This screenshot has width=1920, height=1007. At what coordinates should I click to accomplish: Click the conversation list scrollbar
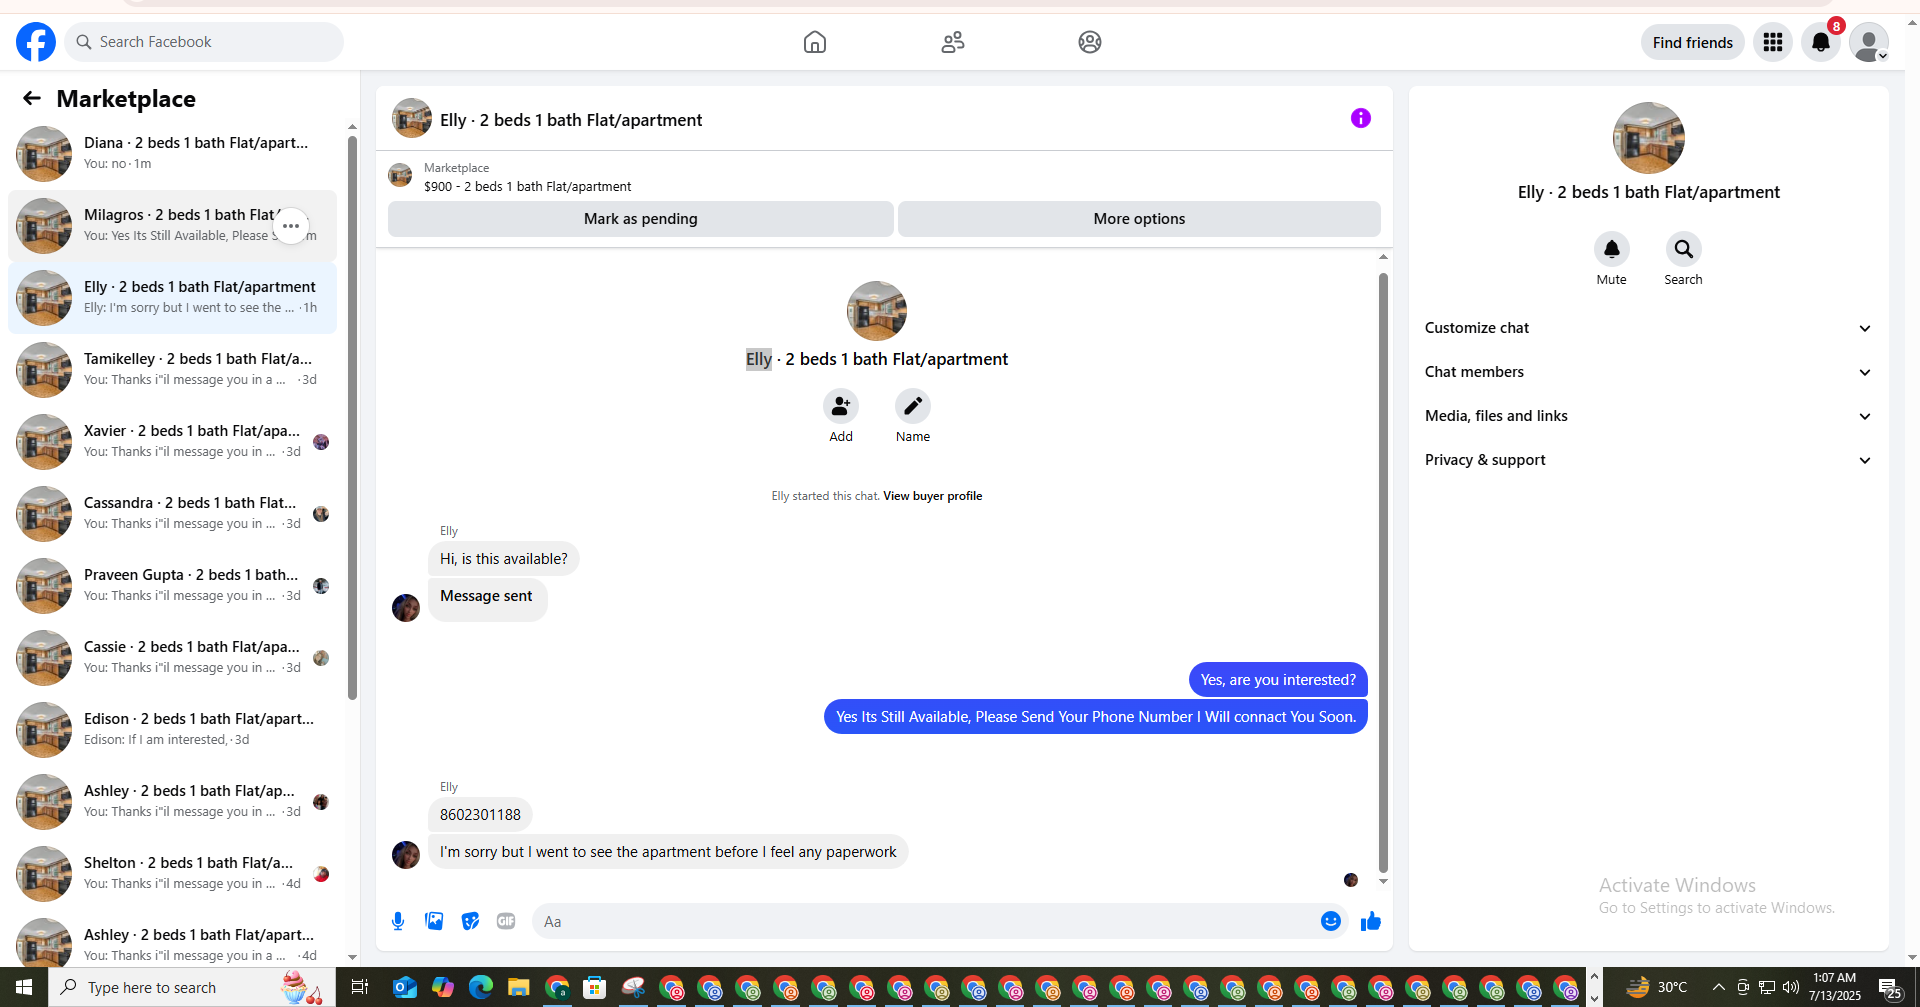coord(352,418)
